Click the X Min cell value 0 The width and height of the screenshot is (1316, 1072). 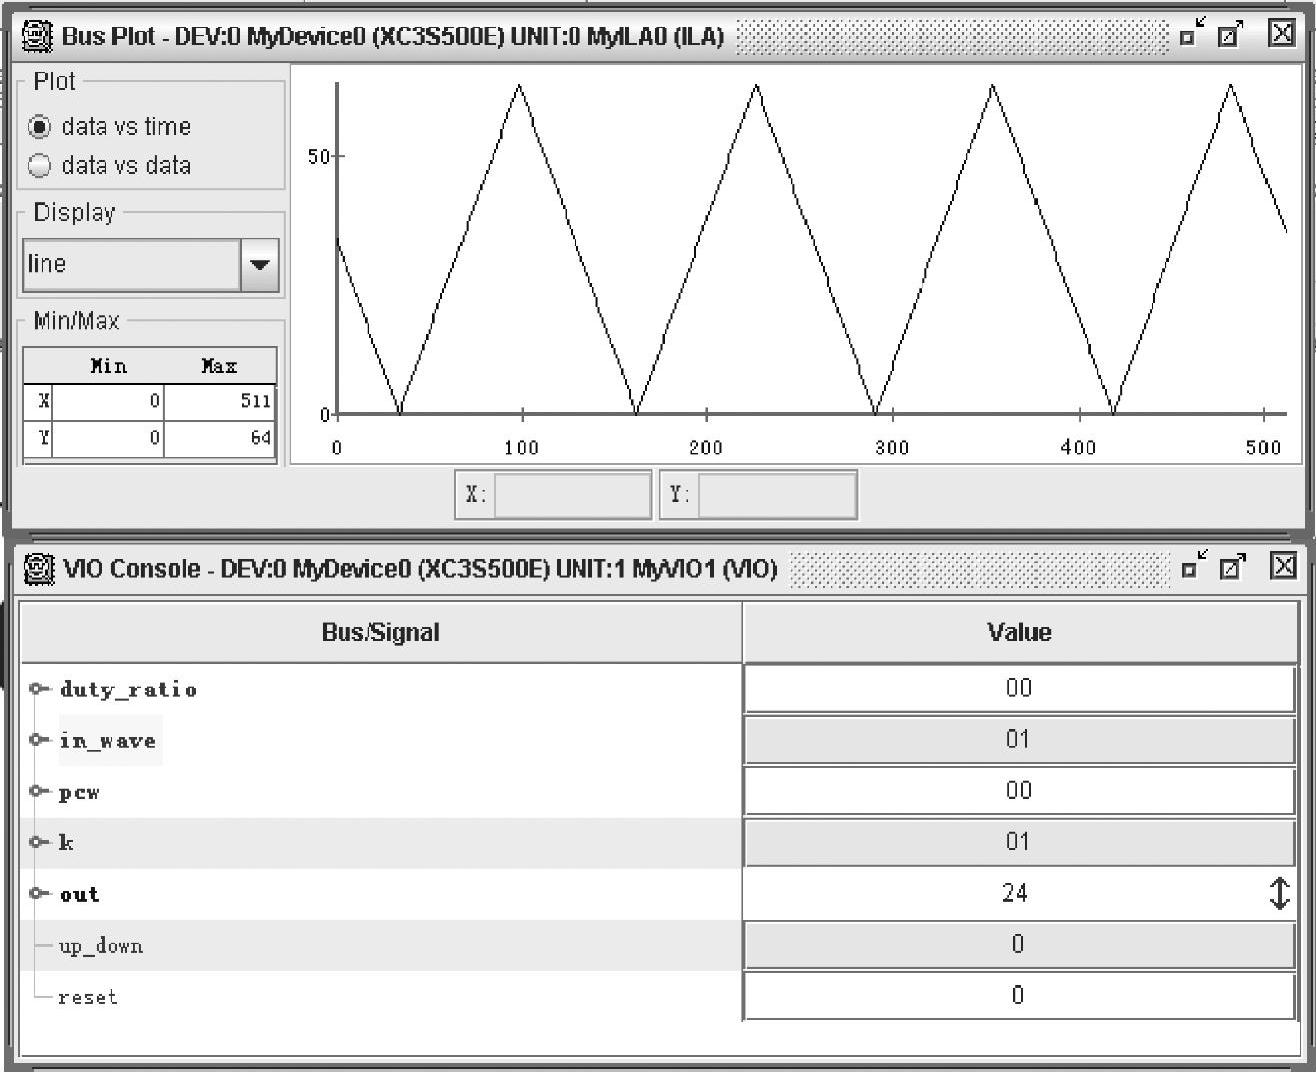pyautogui.click(x=108, y=401)
